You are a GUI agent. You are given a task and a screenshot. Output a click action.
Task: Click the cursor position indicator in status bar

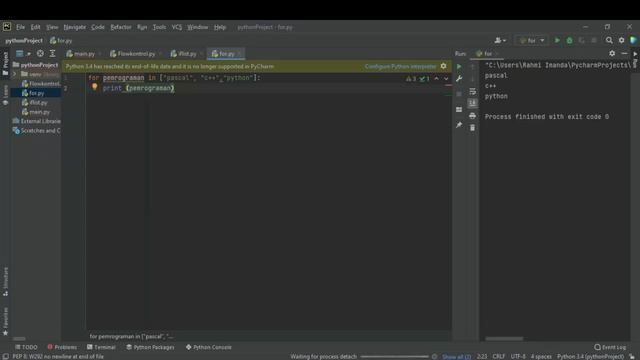click(x=482, y=356)
